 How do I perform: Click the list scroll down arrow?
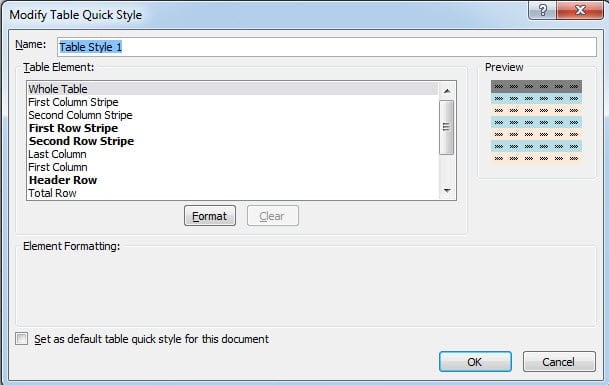click(447, 190)
